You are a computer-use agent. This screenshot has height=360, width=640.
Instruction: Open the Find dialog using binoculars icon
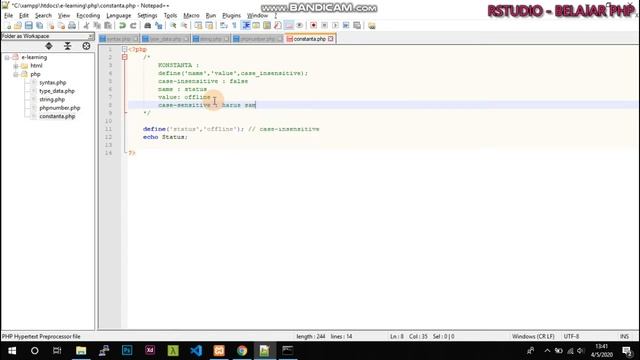147,26
